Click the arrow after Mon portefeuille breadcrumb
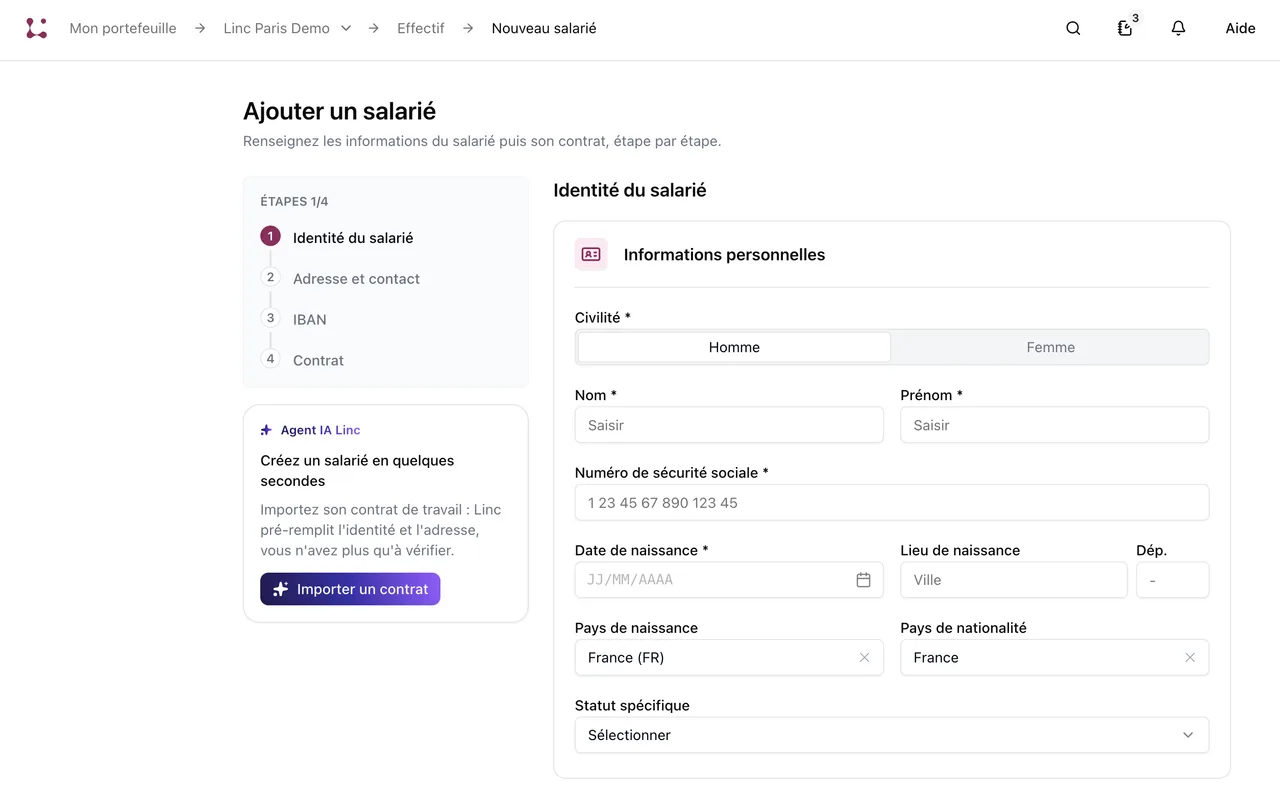This screenshot has width=1280, height=786. (200, 28)
